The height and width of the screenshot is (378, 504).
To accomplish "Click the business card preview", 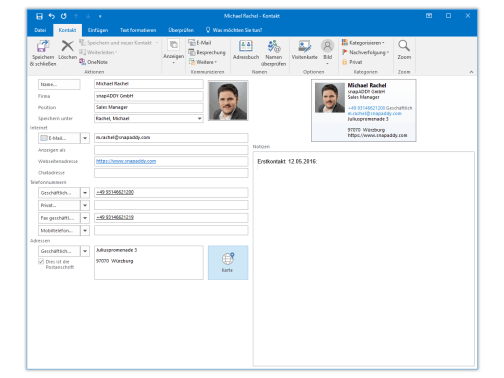I will (364, 110).
